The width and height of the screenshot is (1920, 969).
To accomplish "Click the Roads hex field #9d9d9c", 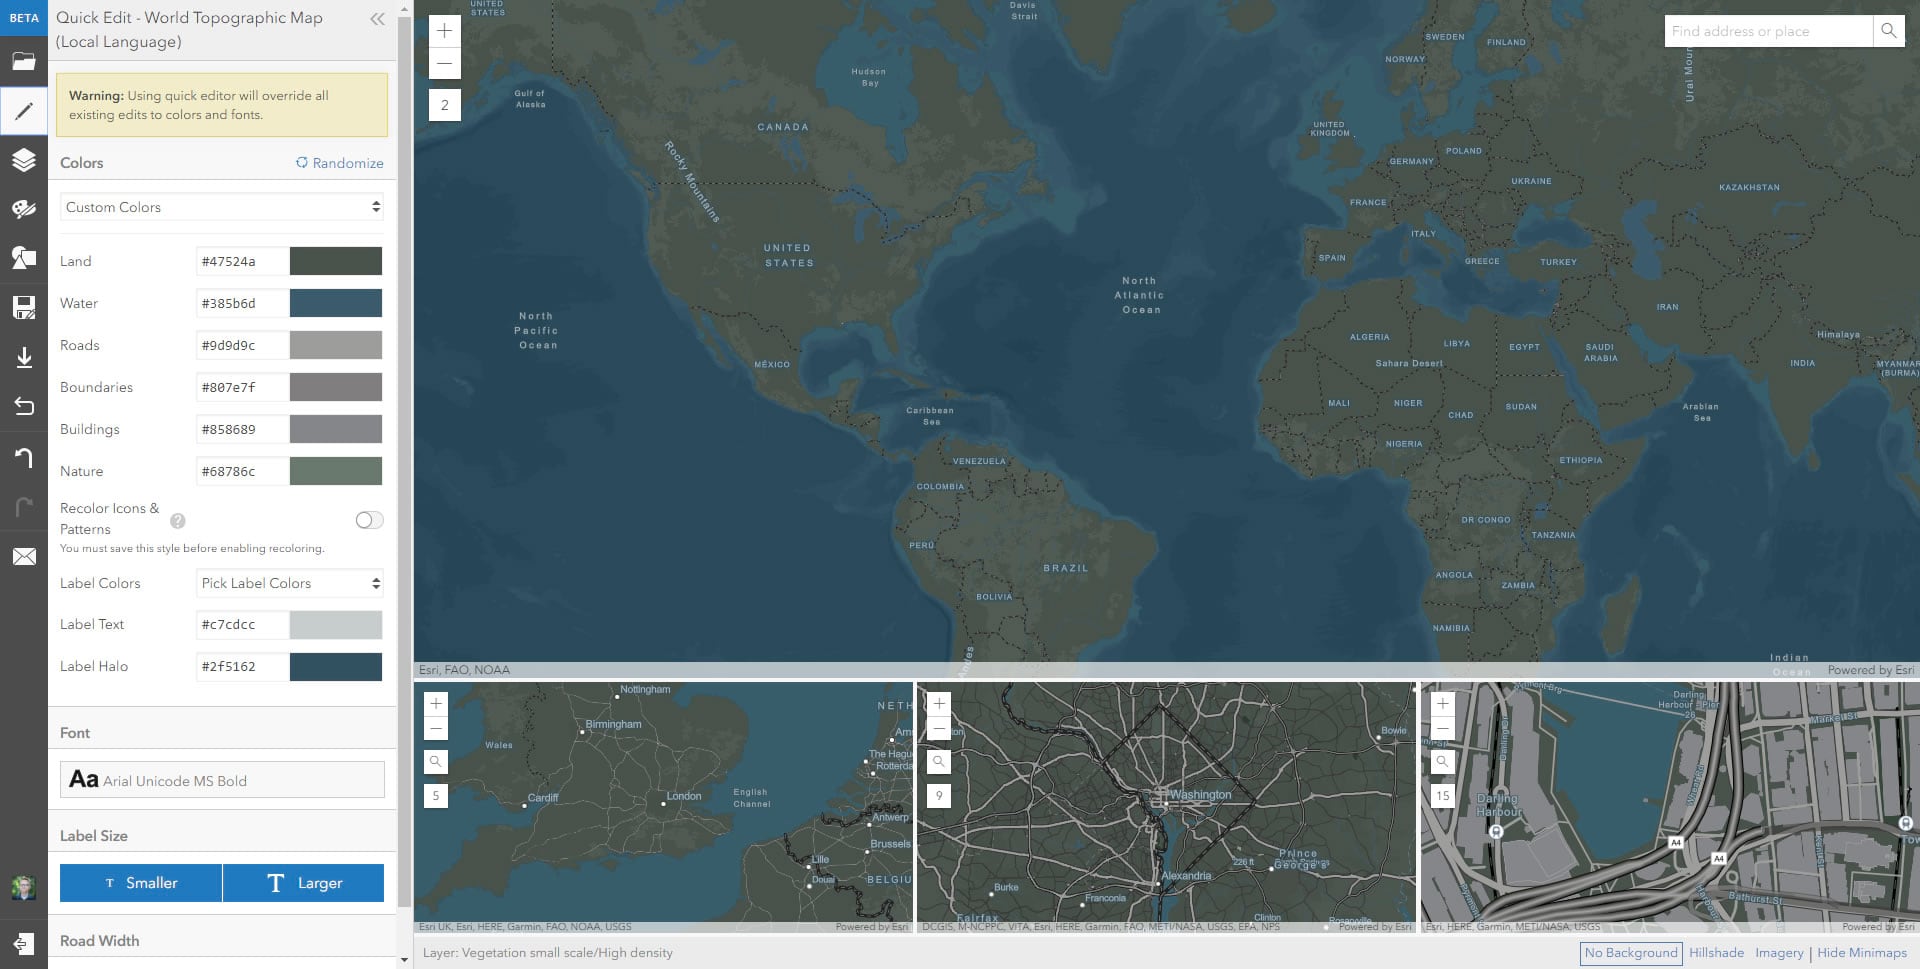I will (242, 345).
